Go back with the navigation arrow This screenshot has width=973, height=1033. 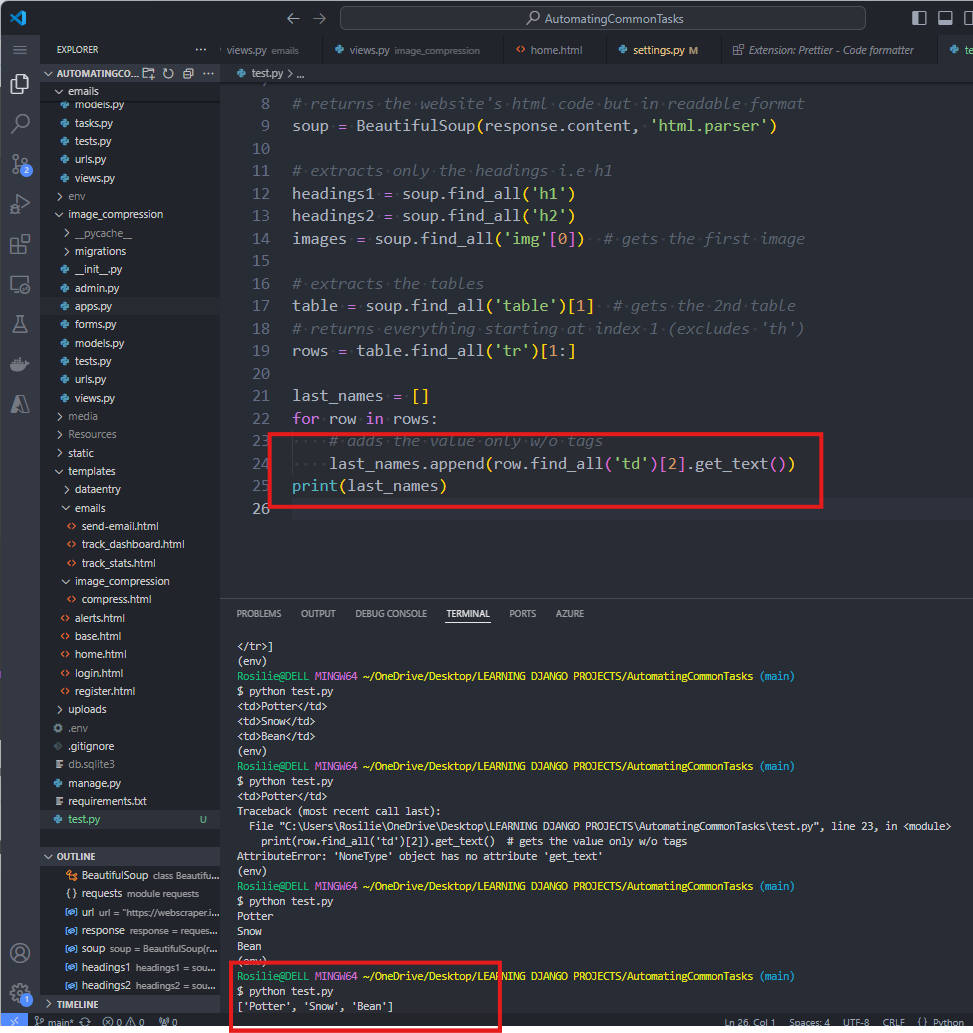293,18
